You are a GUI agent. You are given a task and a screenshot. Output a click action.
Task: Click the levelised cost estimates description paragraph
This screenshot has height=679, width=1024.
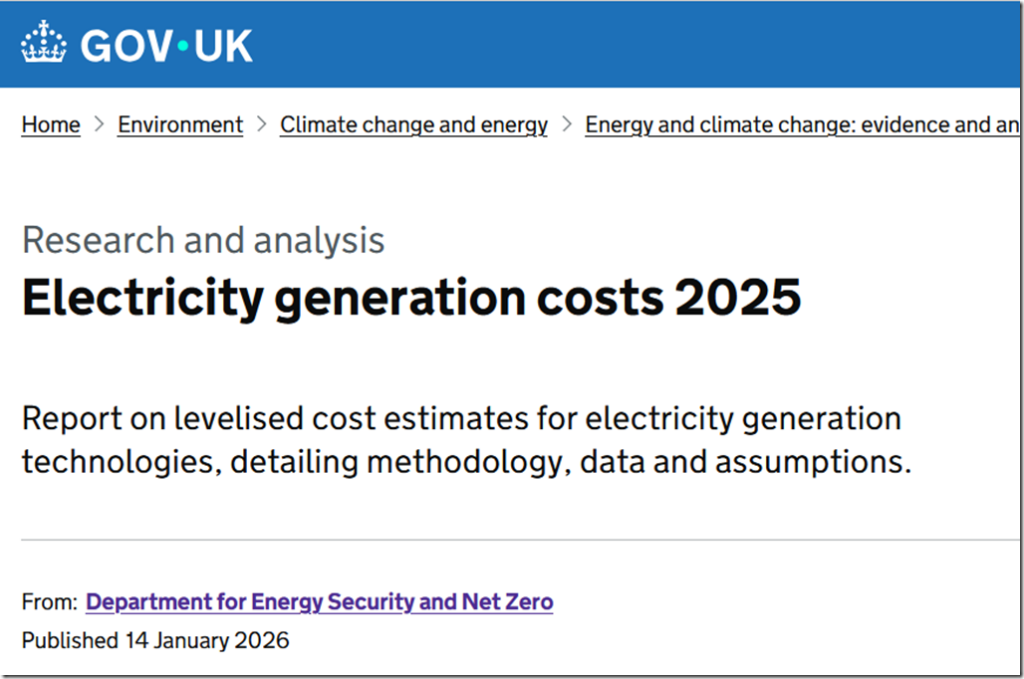(x=461, y=418)
